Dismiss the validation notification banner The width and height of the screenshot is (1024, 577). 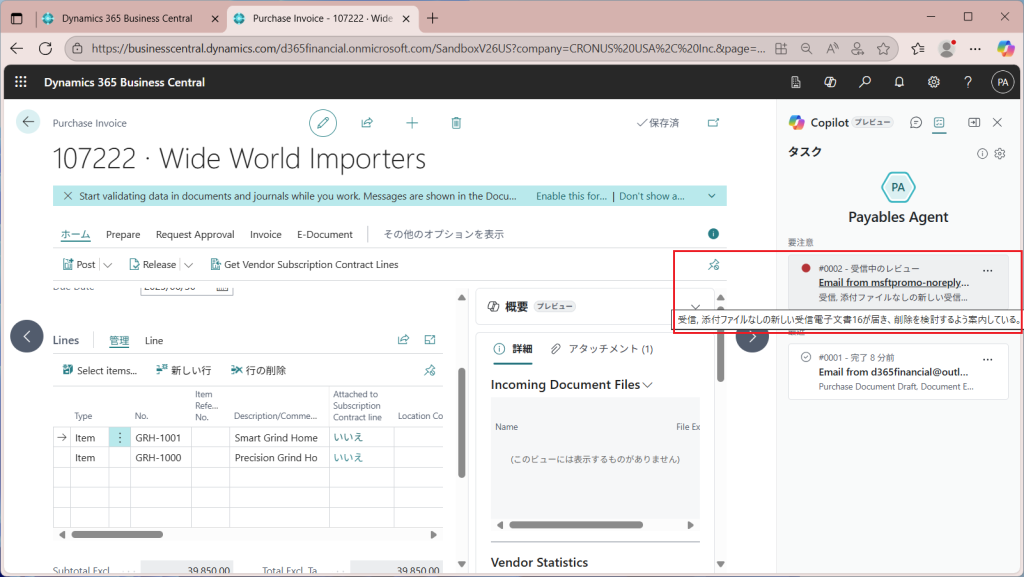click(67, 196)
